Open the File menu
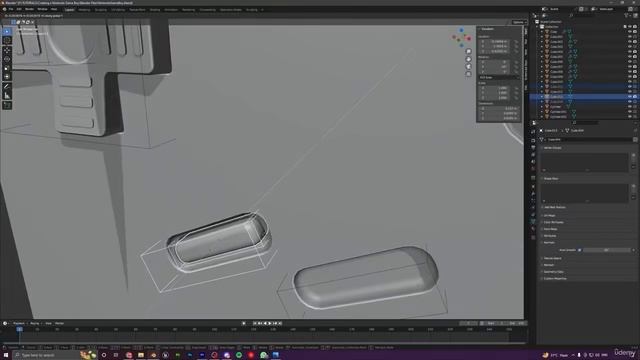 coord(11,9)
